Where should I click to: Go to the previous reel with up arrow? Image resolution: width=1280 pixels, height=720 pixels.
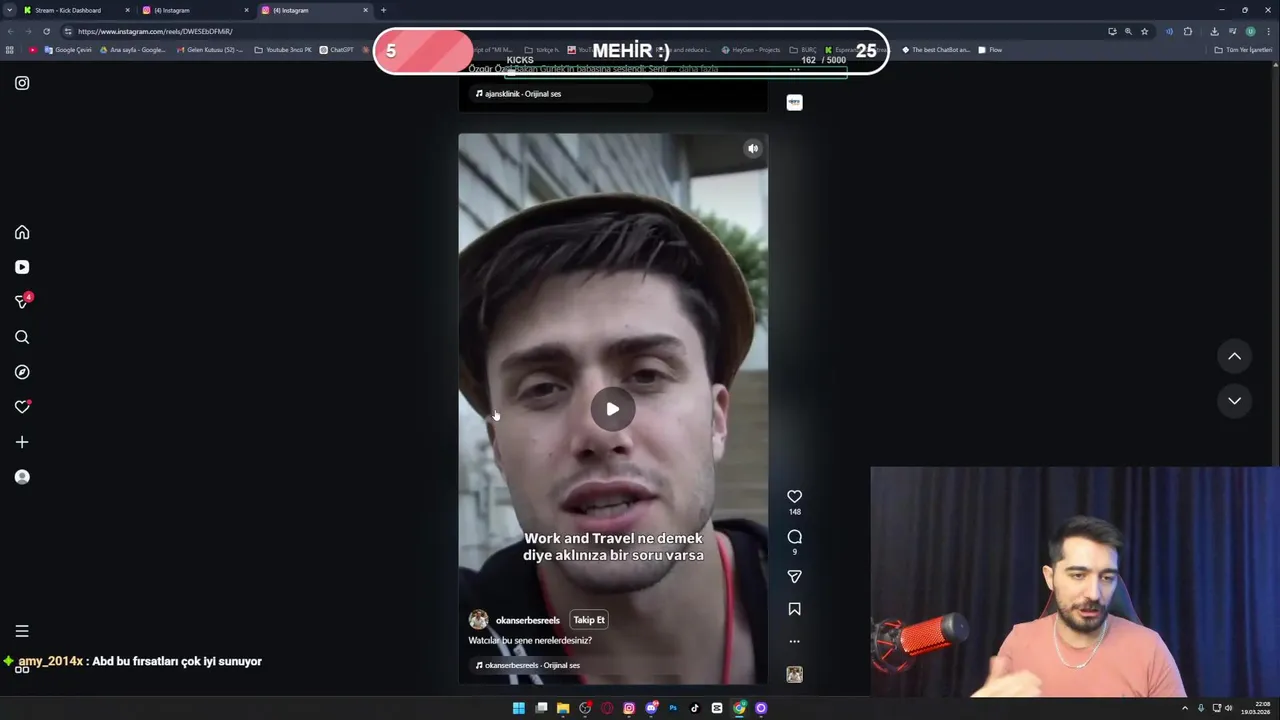(x=1235, y=356)
